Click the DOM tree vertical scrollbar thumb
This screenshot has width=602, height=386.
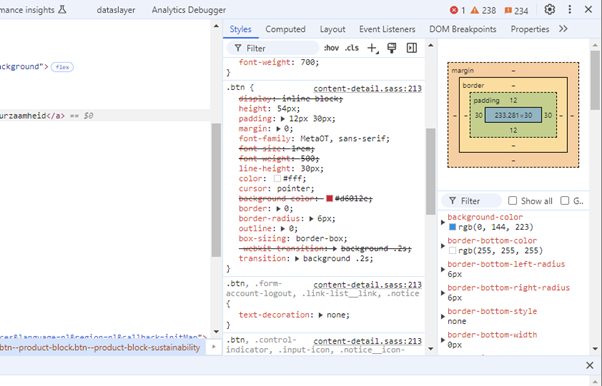click(x=216, y=190)
